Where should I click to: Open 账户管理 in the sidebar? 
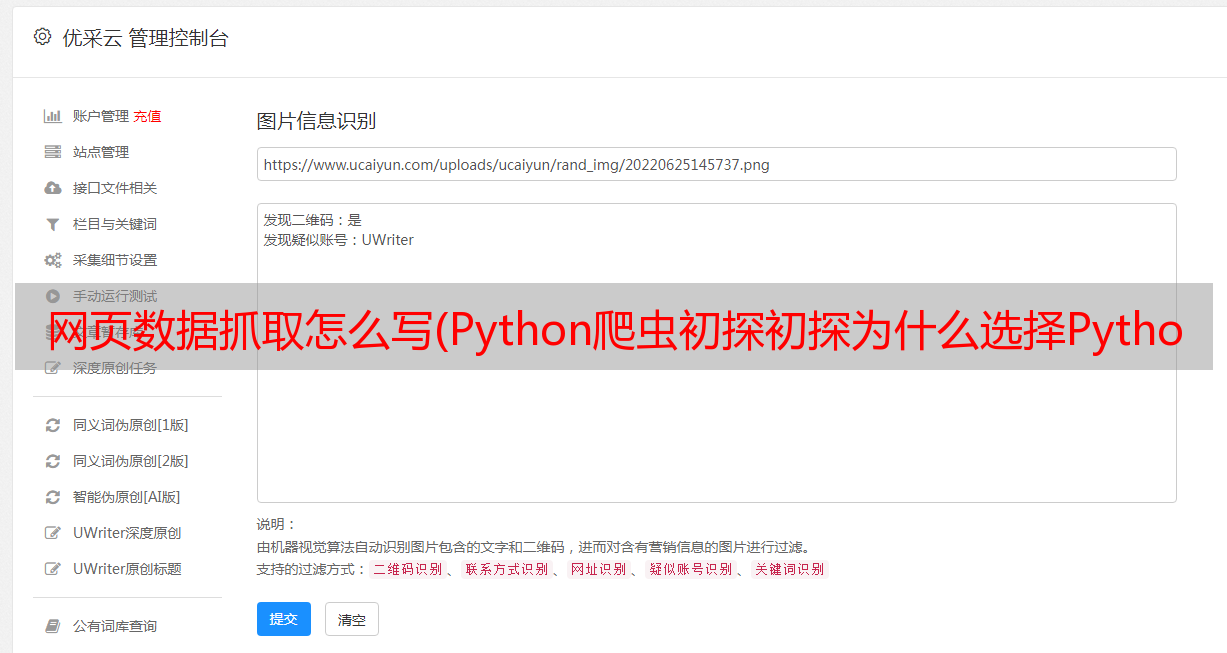(101, 116)
